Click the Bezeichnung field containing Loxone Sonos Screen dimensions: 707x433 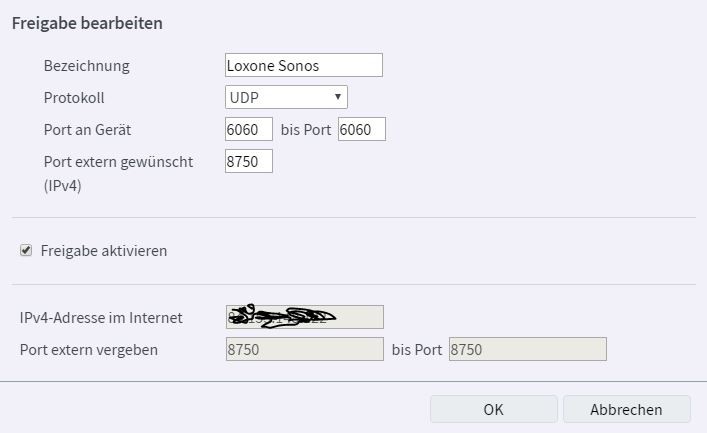(x=304, y=65)
